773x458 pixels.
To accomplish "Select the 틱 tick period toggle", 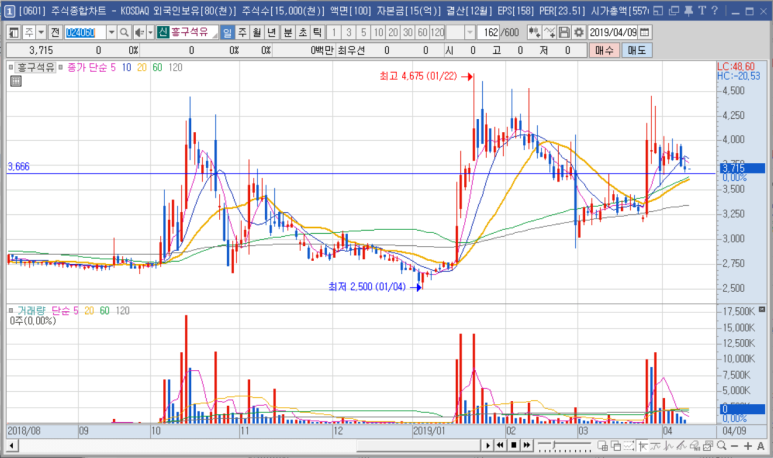I will click(x=317, y=33).
